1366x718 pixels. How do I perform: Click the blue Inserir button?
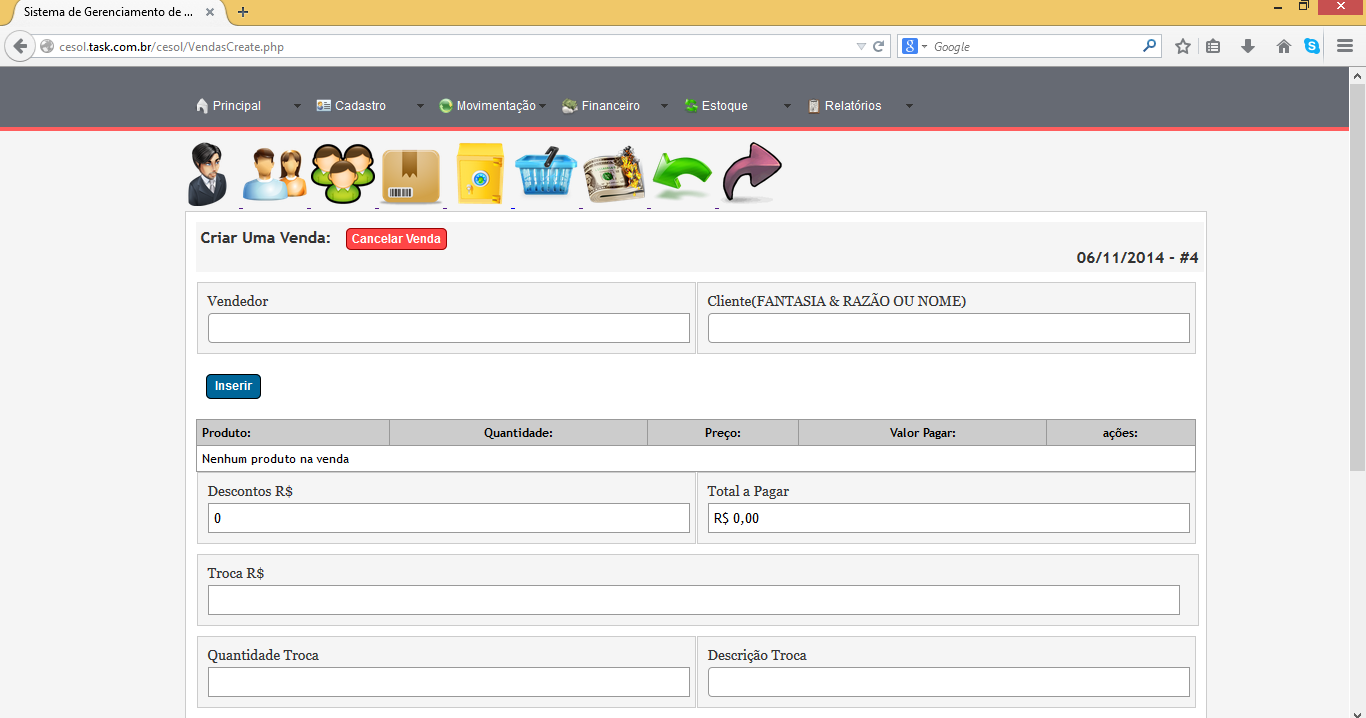(x=233, y=386)
